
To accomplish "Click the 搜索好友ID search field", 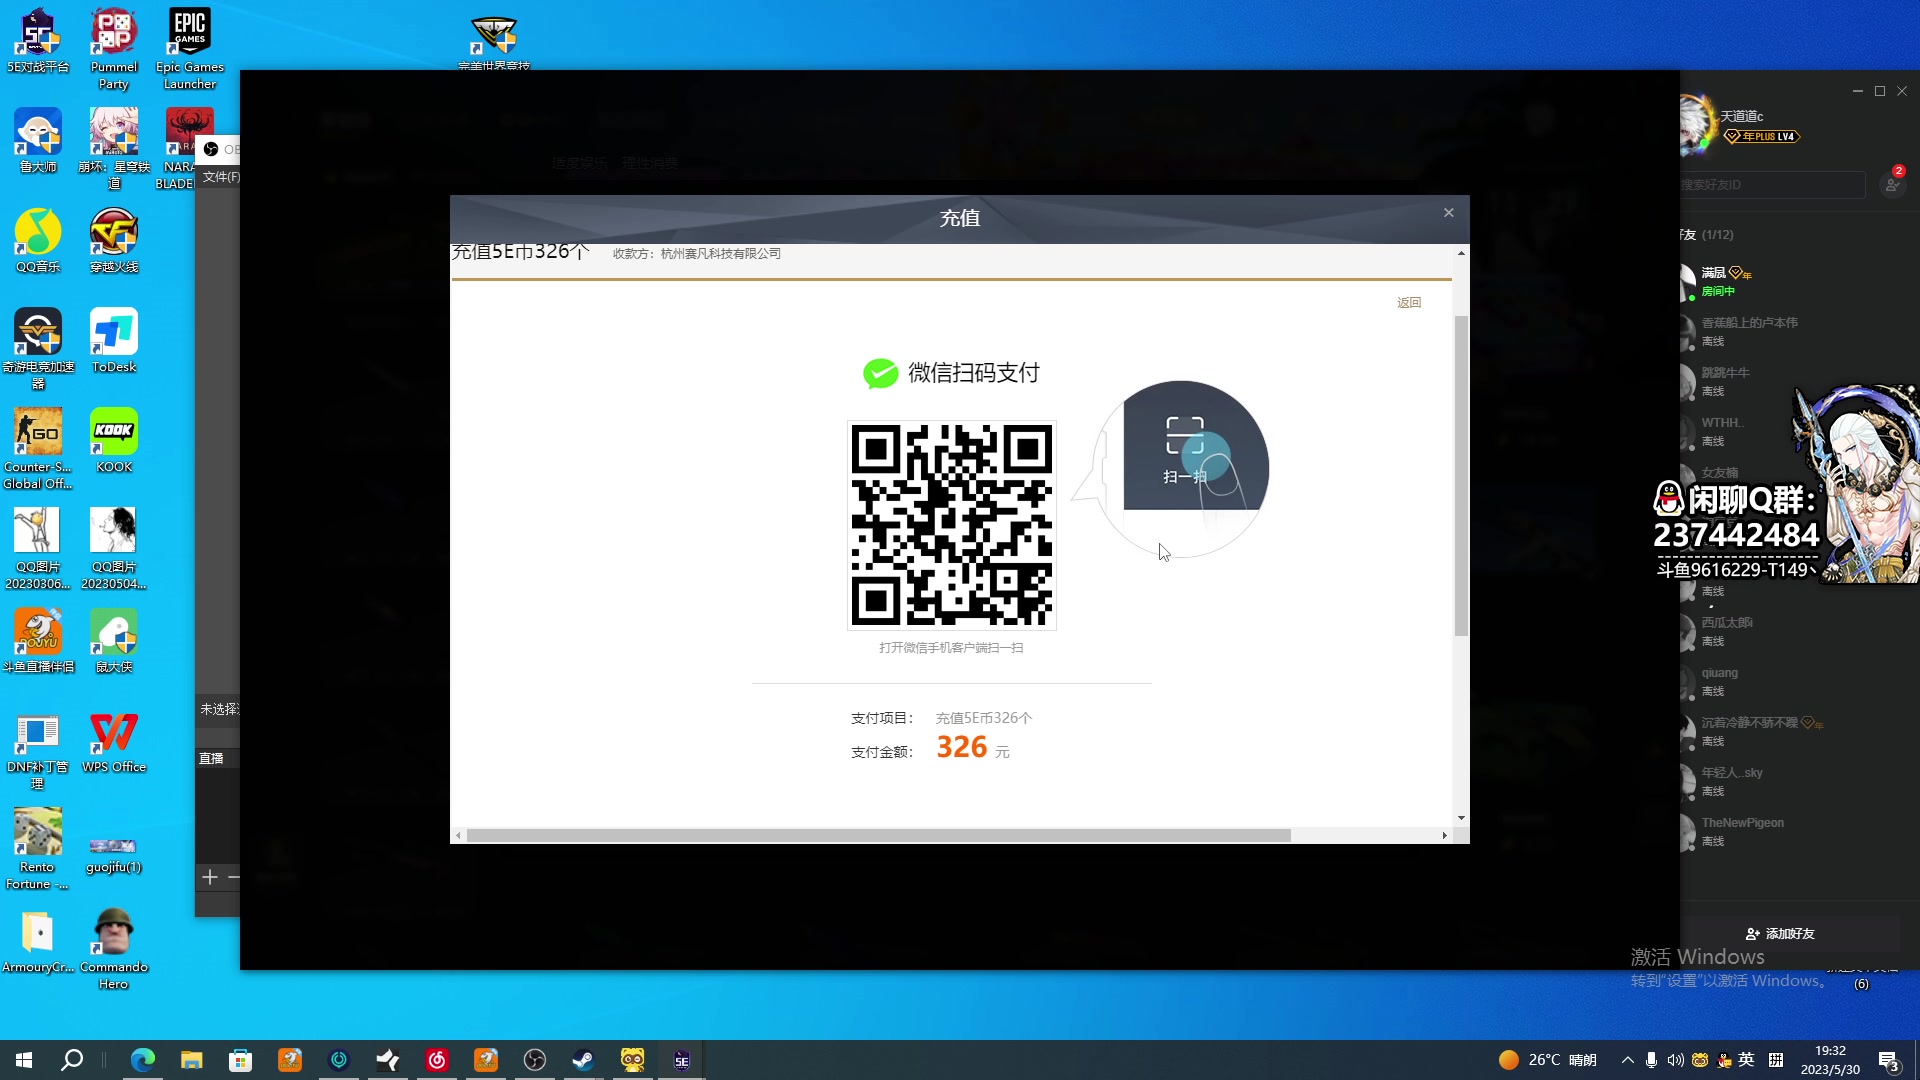I will click(x=1771, y=185).
